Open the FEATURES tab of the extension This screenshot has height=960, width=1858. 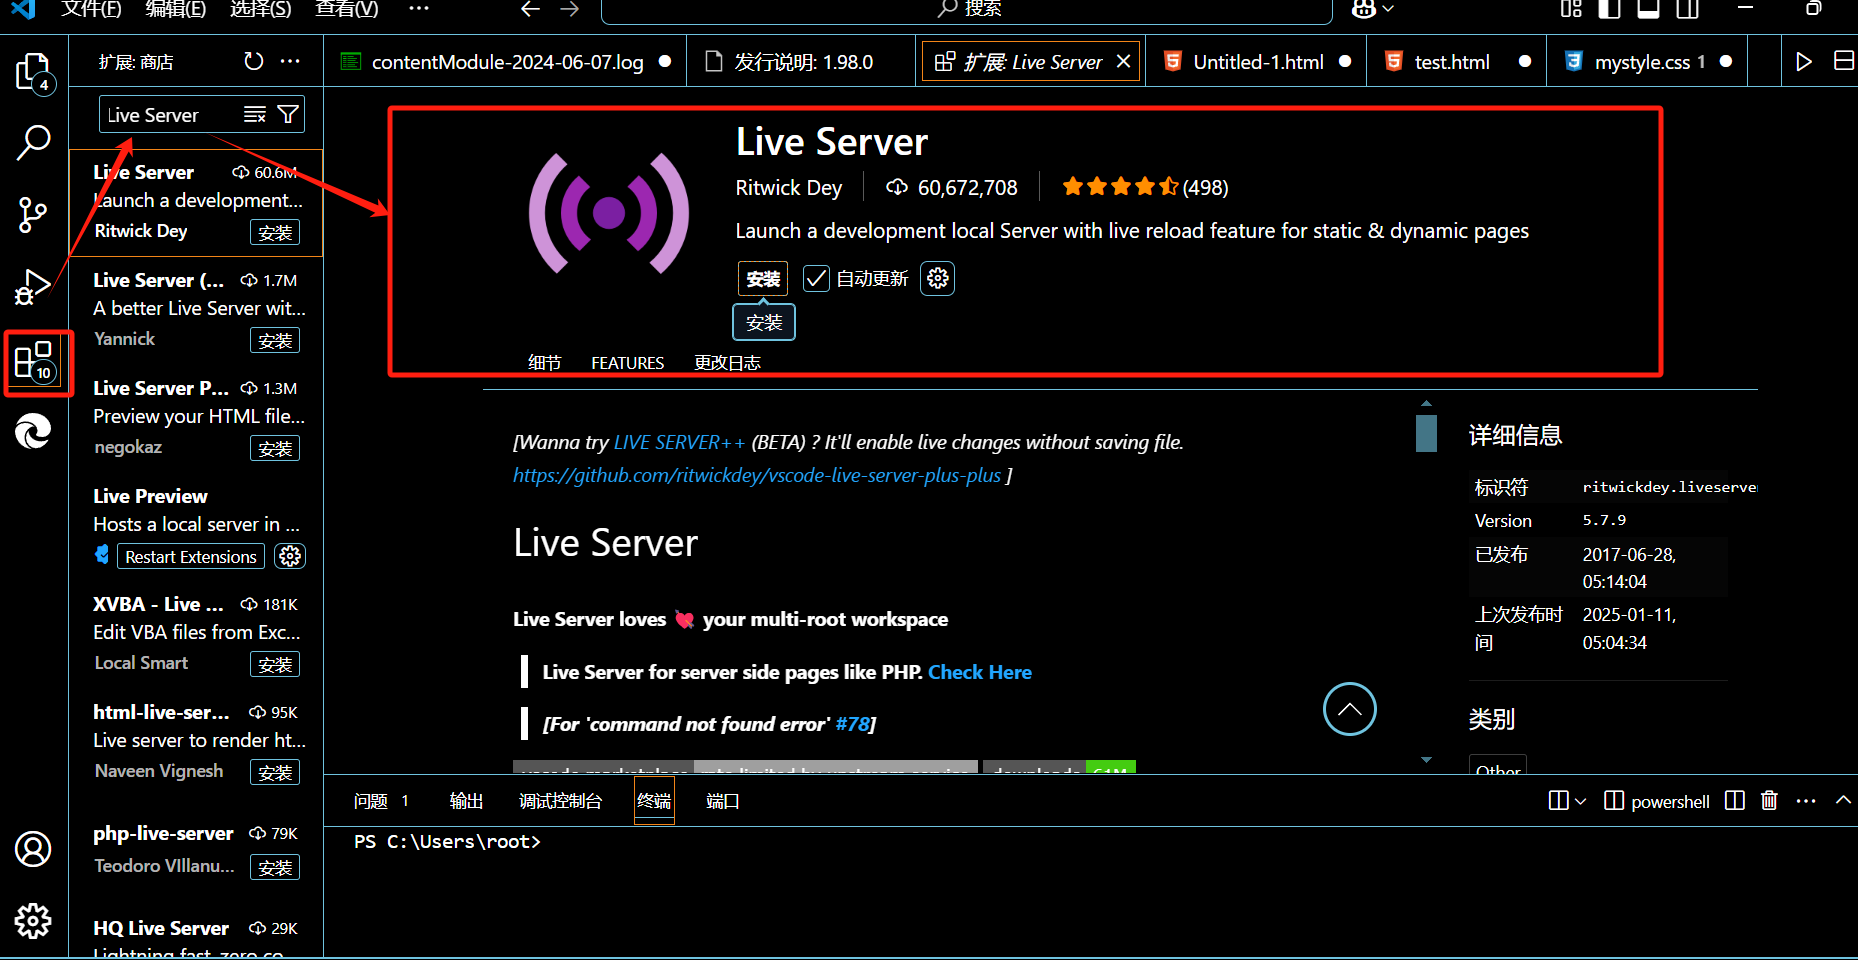tap(627, 363)
